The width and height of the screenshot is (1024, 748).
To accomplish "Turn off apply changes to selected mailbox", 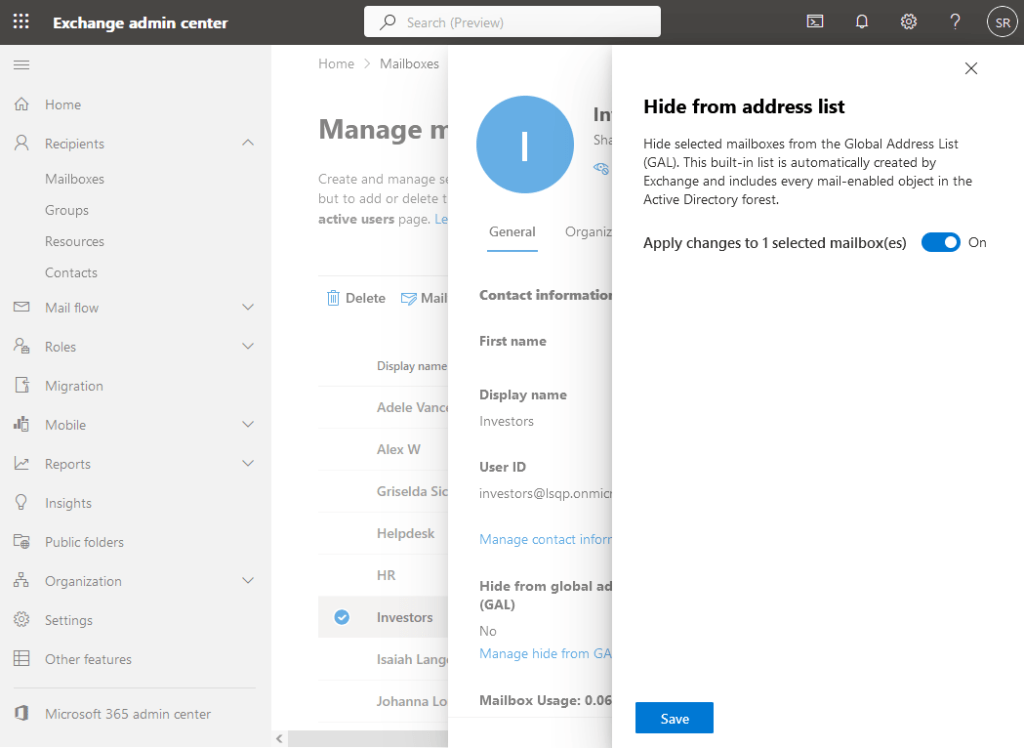I will [x=940, y=242].
